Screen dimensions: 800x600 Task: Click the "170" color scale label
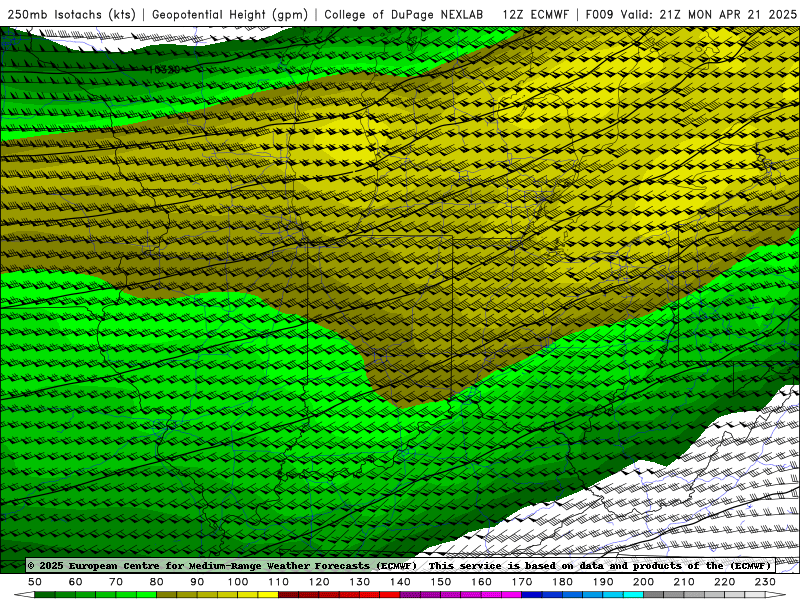pyautogui.click(x=522, y=582)
